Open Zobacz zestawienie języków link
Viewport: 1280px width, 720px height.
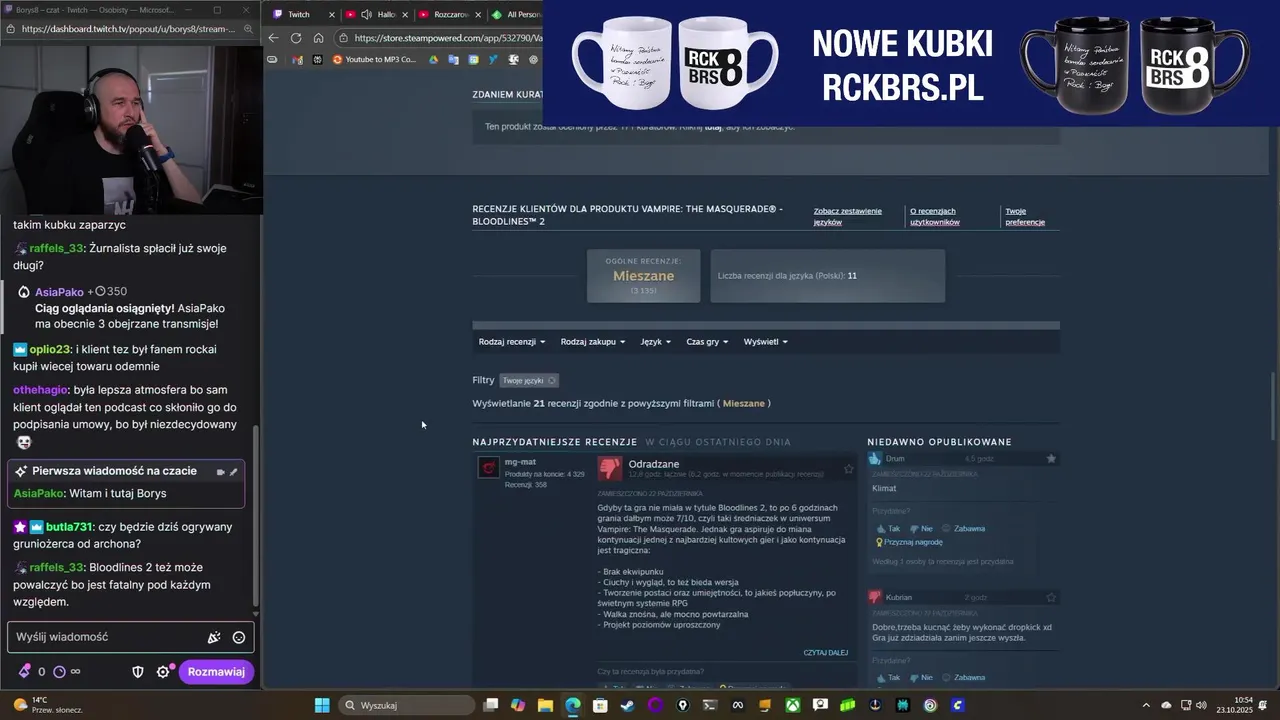point(848,216)
